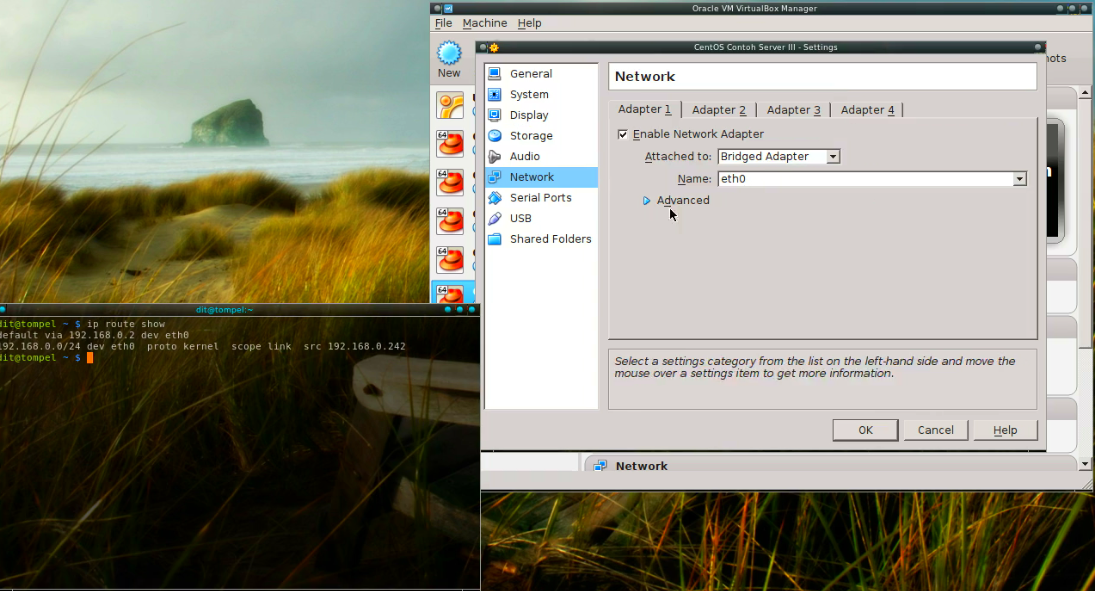Click the Help button in settings dialog
Image resolution: width=1095 pixels, height=591 pixels.
[x=1005, y=430]
